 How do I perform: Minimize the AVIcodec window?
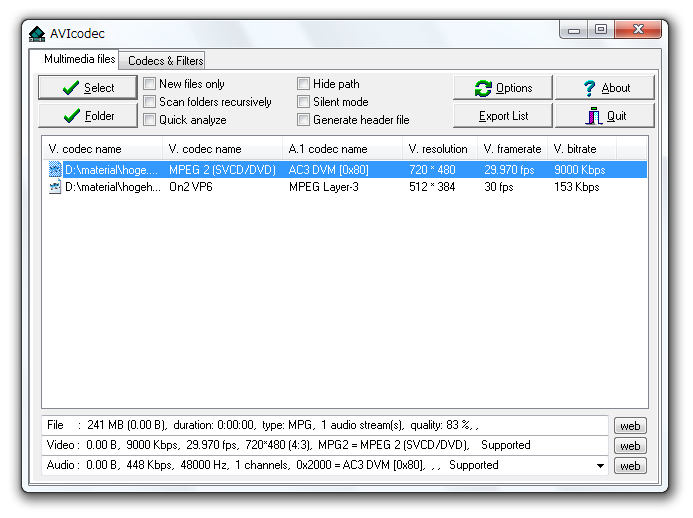(x=574, y=30)
